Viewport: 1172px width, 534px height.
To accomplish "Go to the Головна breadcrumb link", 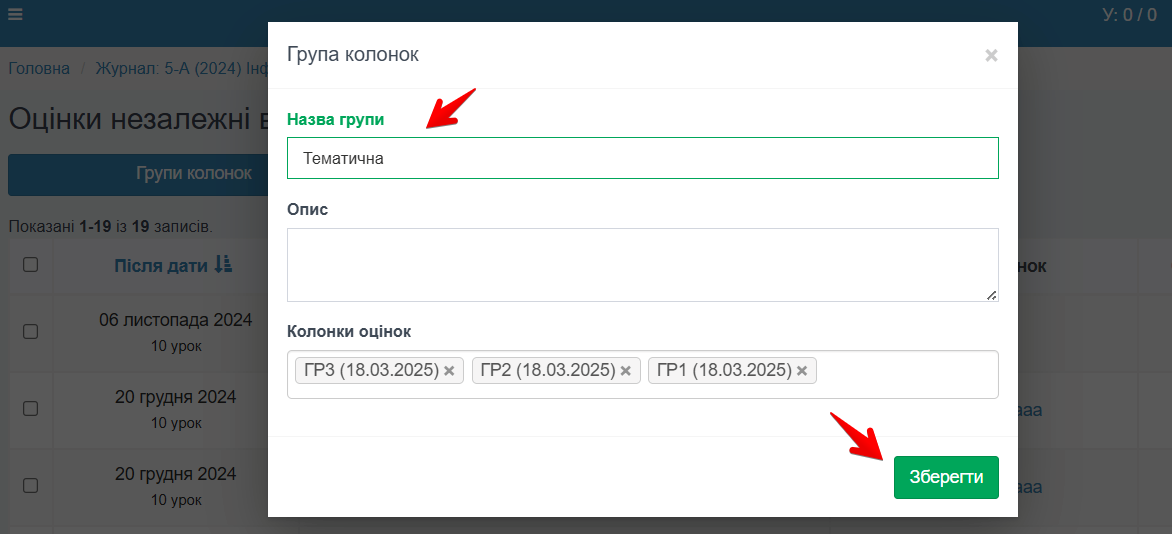I will pyautogui.click(x=39, y=69).
